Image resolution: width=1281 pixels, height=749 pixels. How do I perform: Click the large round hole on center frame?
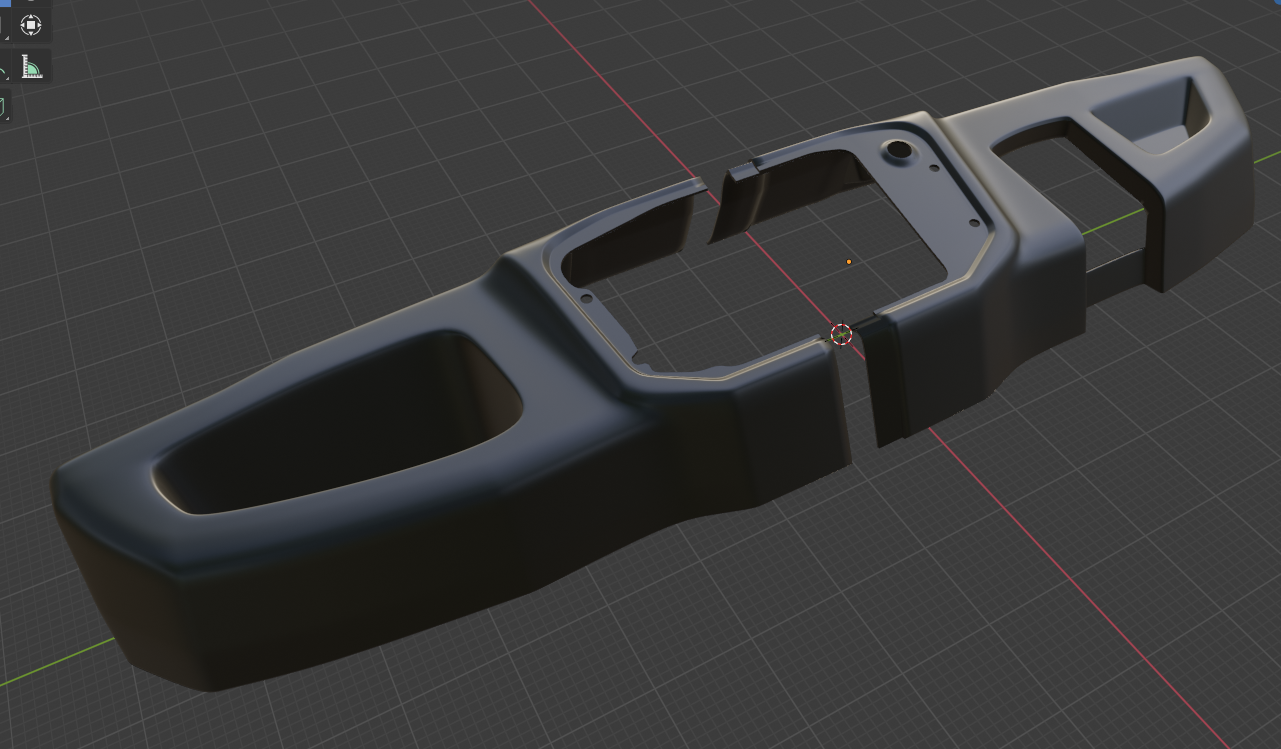tap(896, 151)
